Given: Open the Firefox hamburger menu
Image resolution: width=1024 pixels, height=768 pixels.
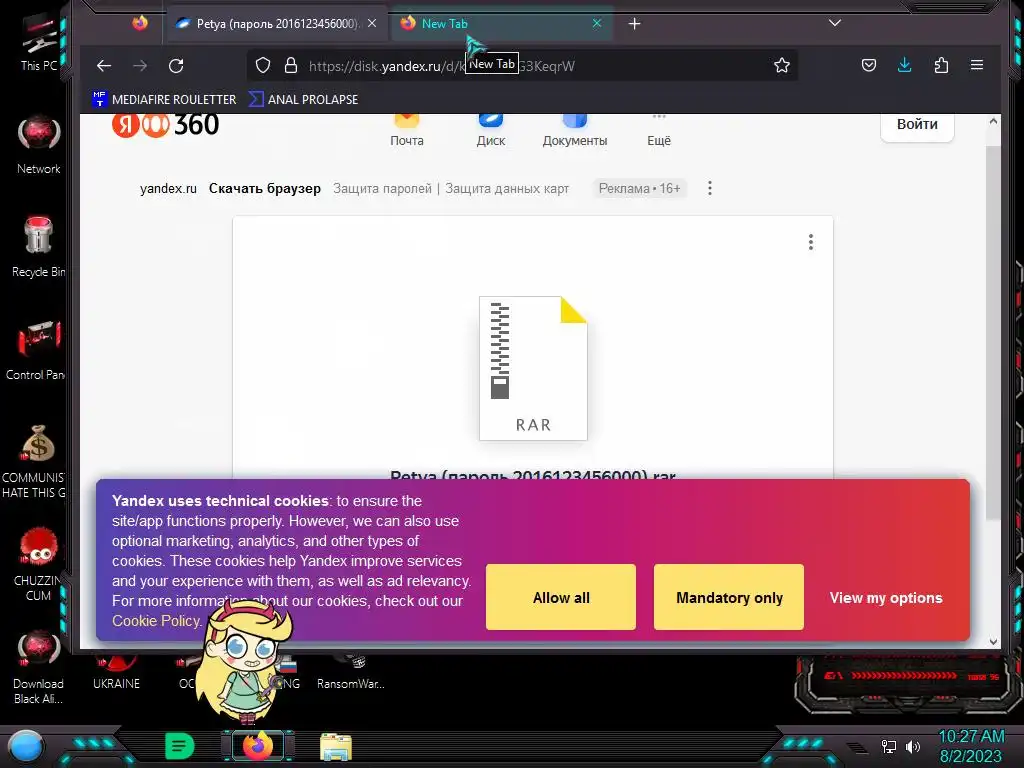Looking at the screenshot, I should [977, 65].
